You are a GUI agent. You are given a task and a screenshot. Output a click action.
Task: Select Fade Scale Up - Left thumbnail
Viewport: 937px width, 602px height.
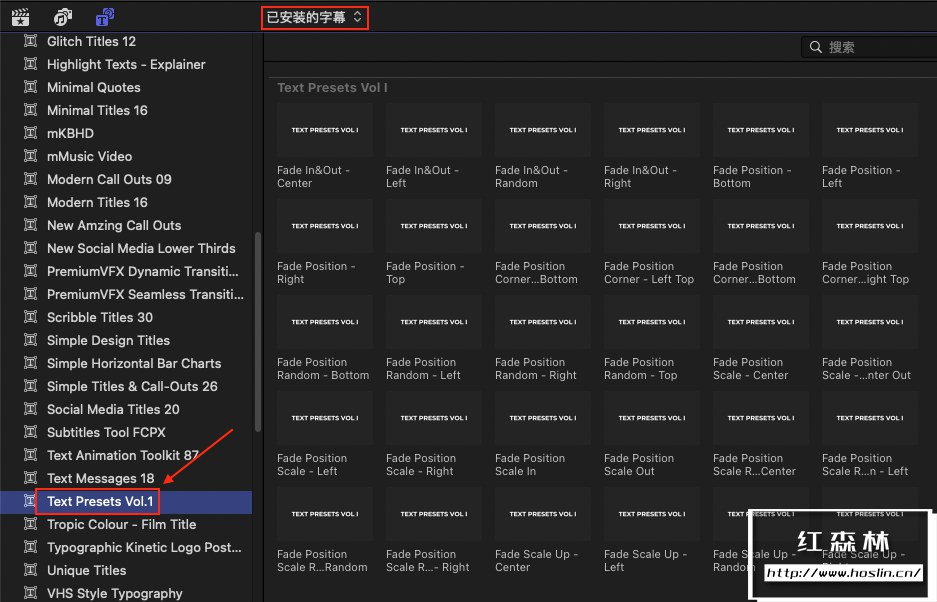tap(652, 514)
